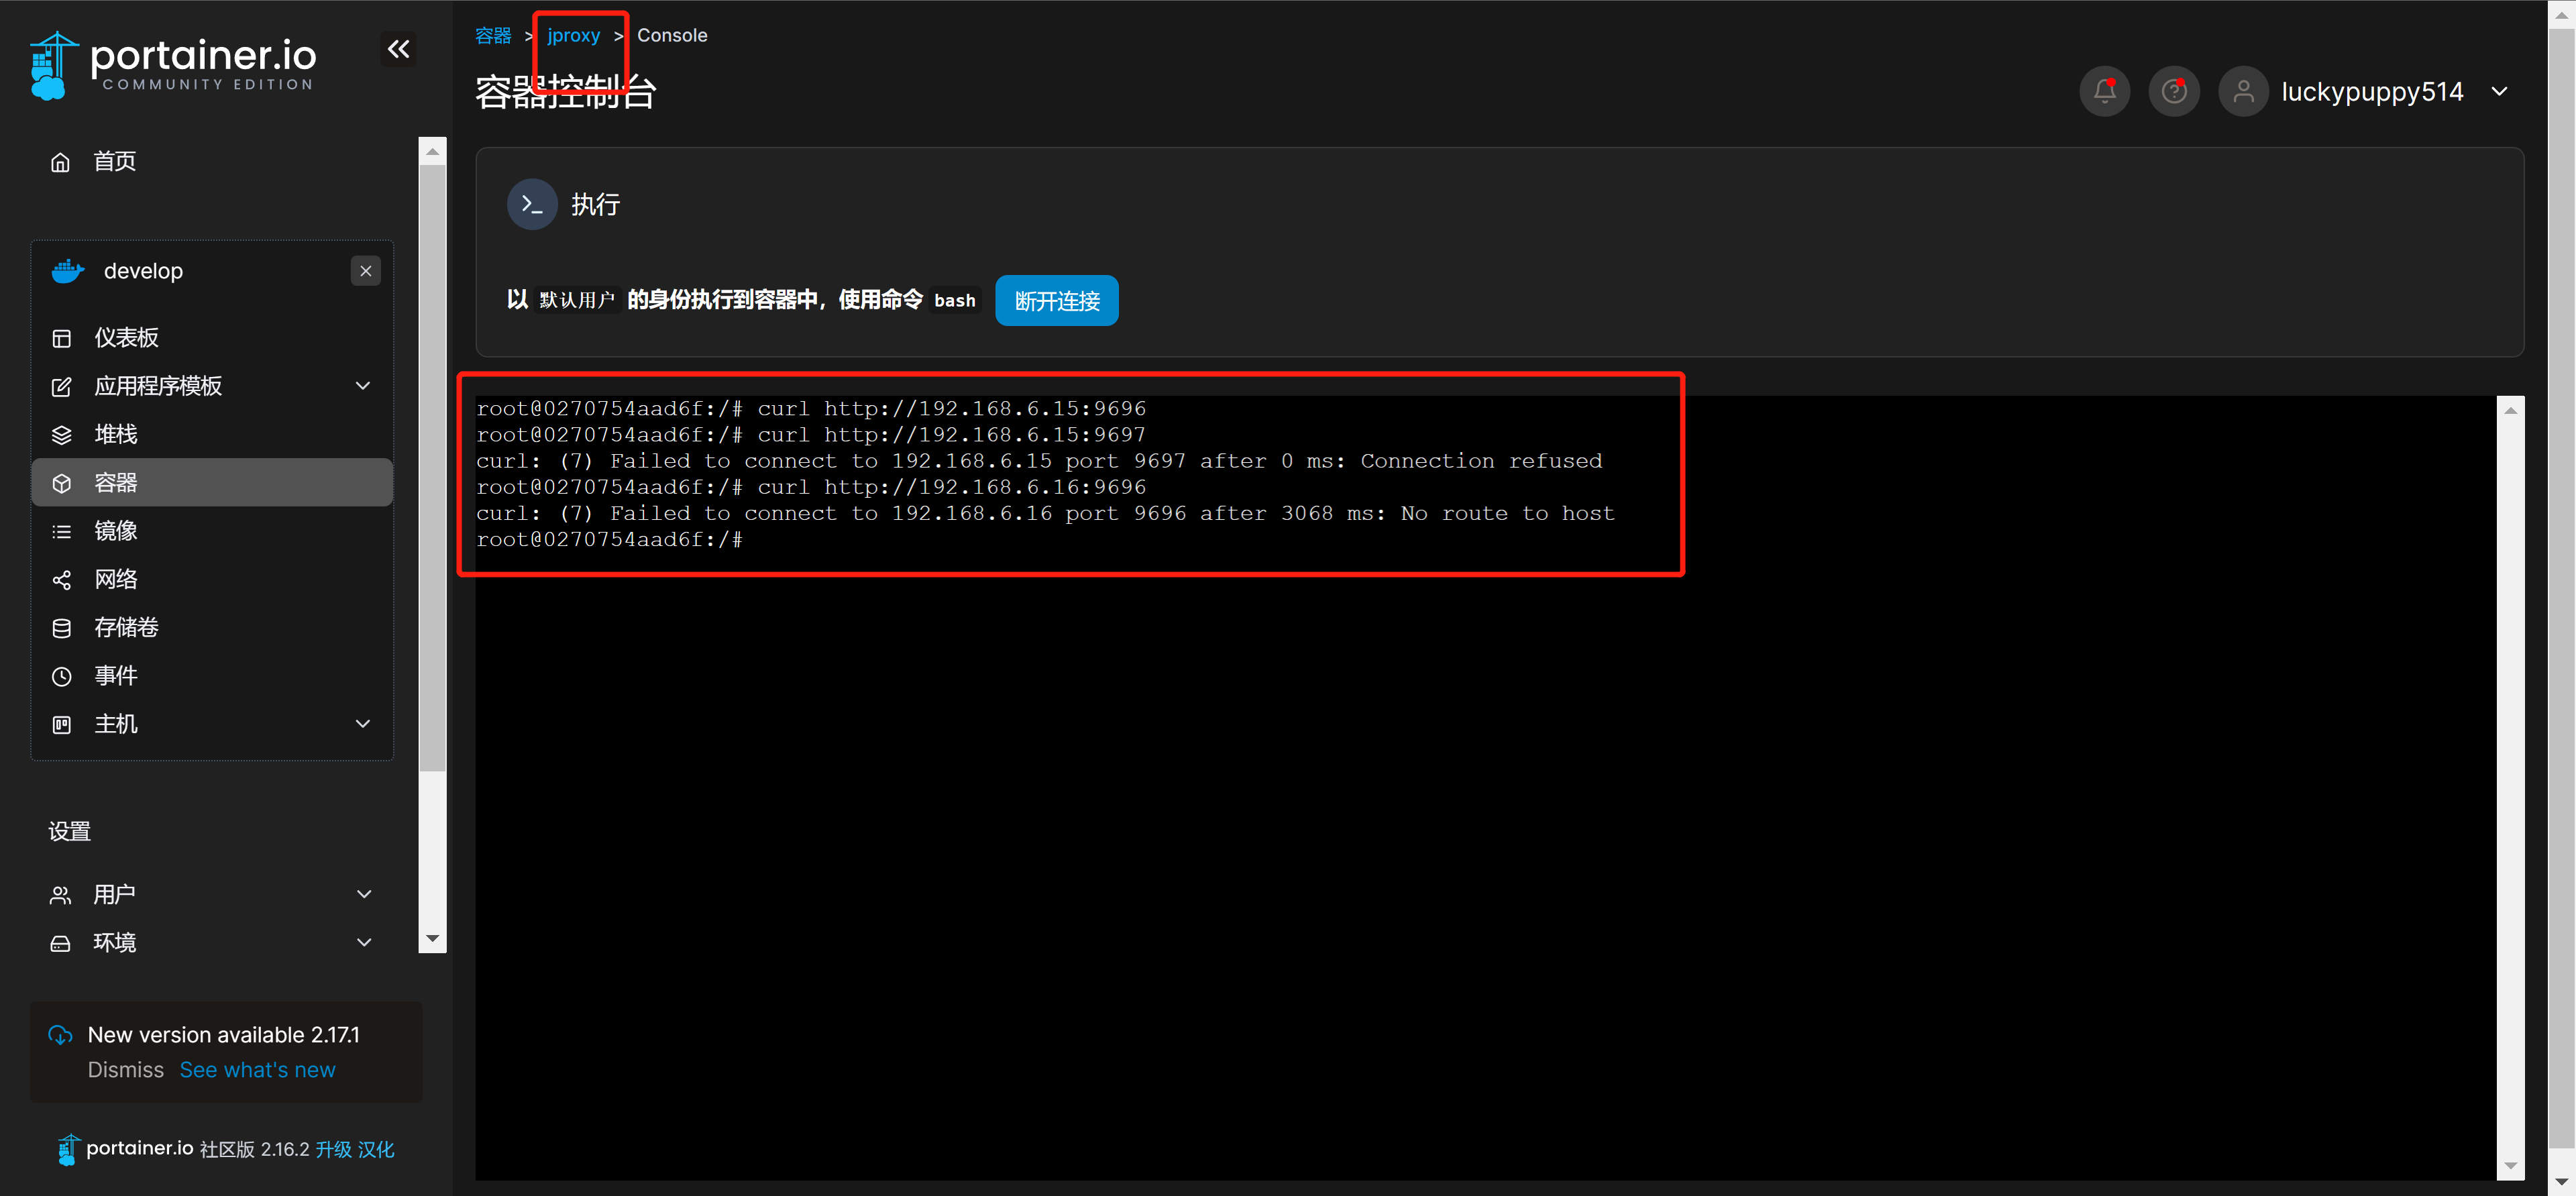Remove the develop environment filter with X

(366, 270)
